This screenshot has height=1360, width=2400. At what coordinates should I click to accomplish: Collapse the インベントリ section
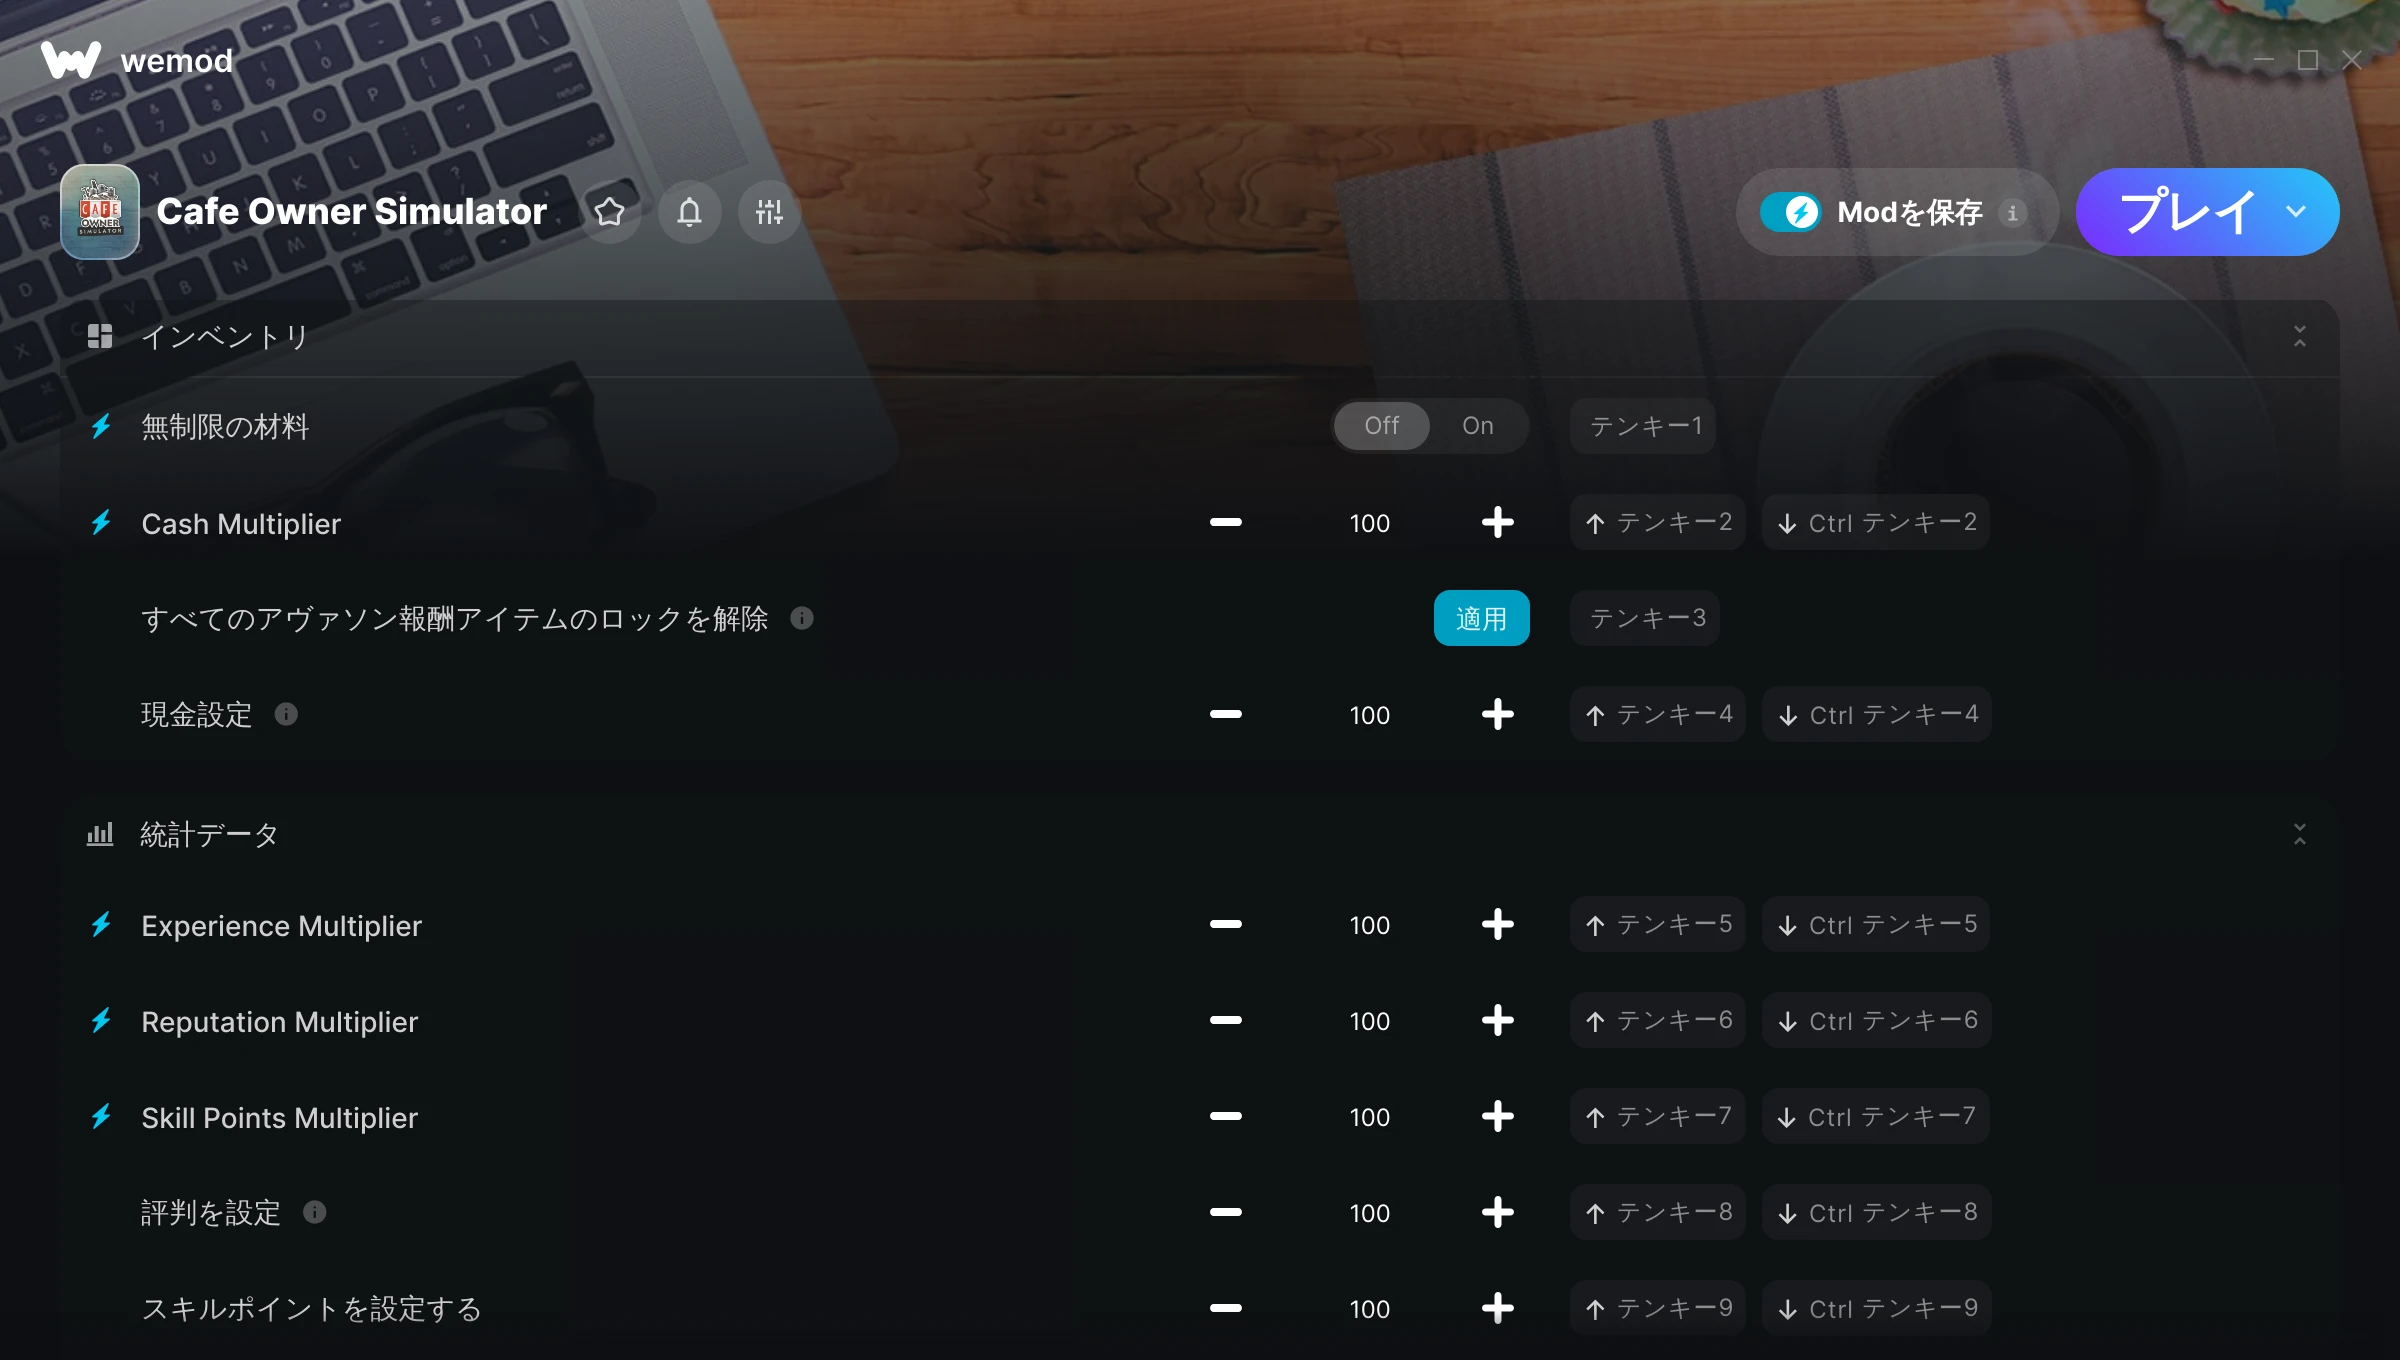2300,336
